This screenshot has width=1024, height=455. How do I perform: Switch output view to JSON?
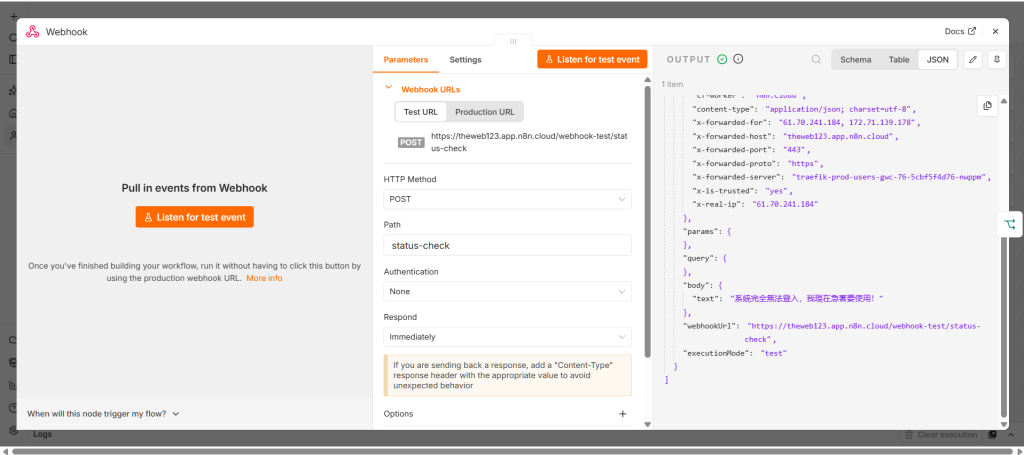tap(938, 59)
